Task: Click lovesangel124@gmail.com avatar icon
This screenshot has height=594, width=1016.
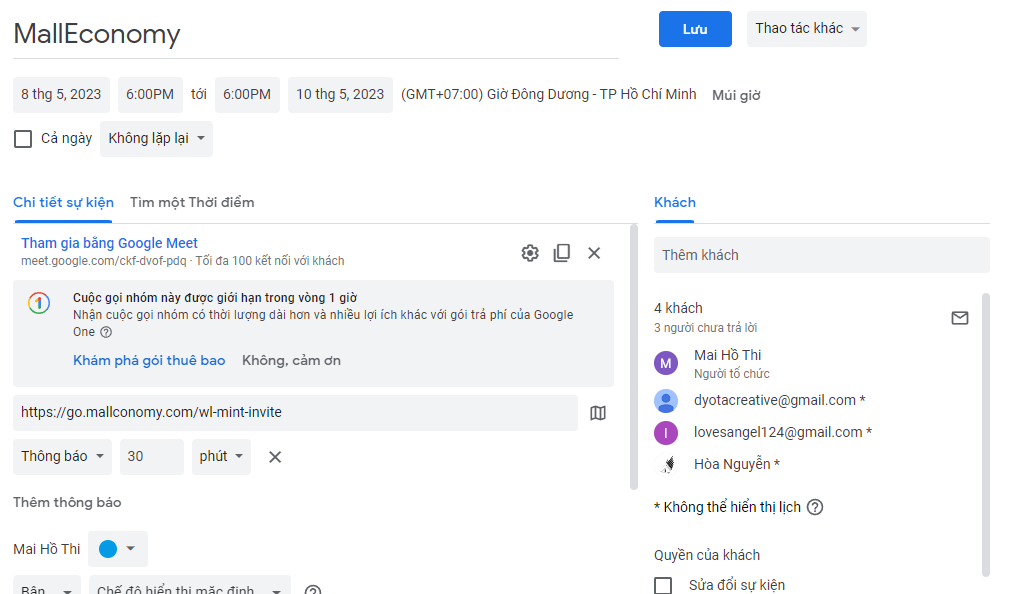Action: point(666,433)
